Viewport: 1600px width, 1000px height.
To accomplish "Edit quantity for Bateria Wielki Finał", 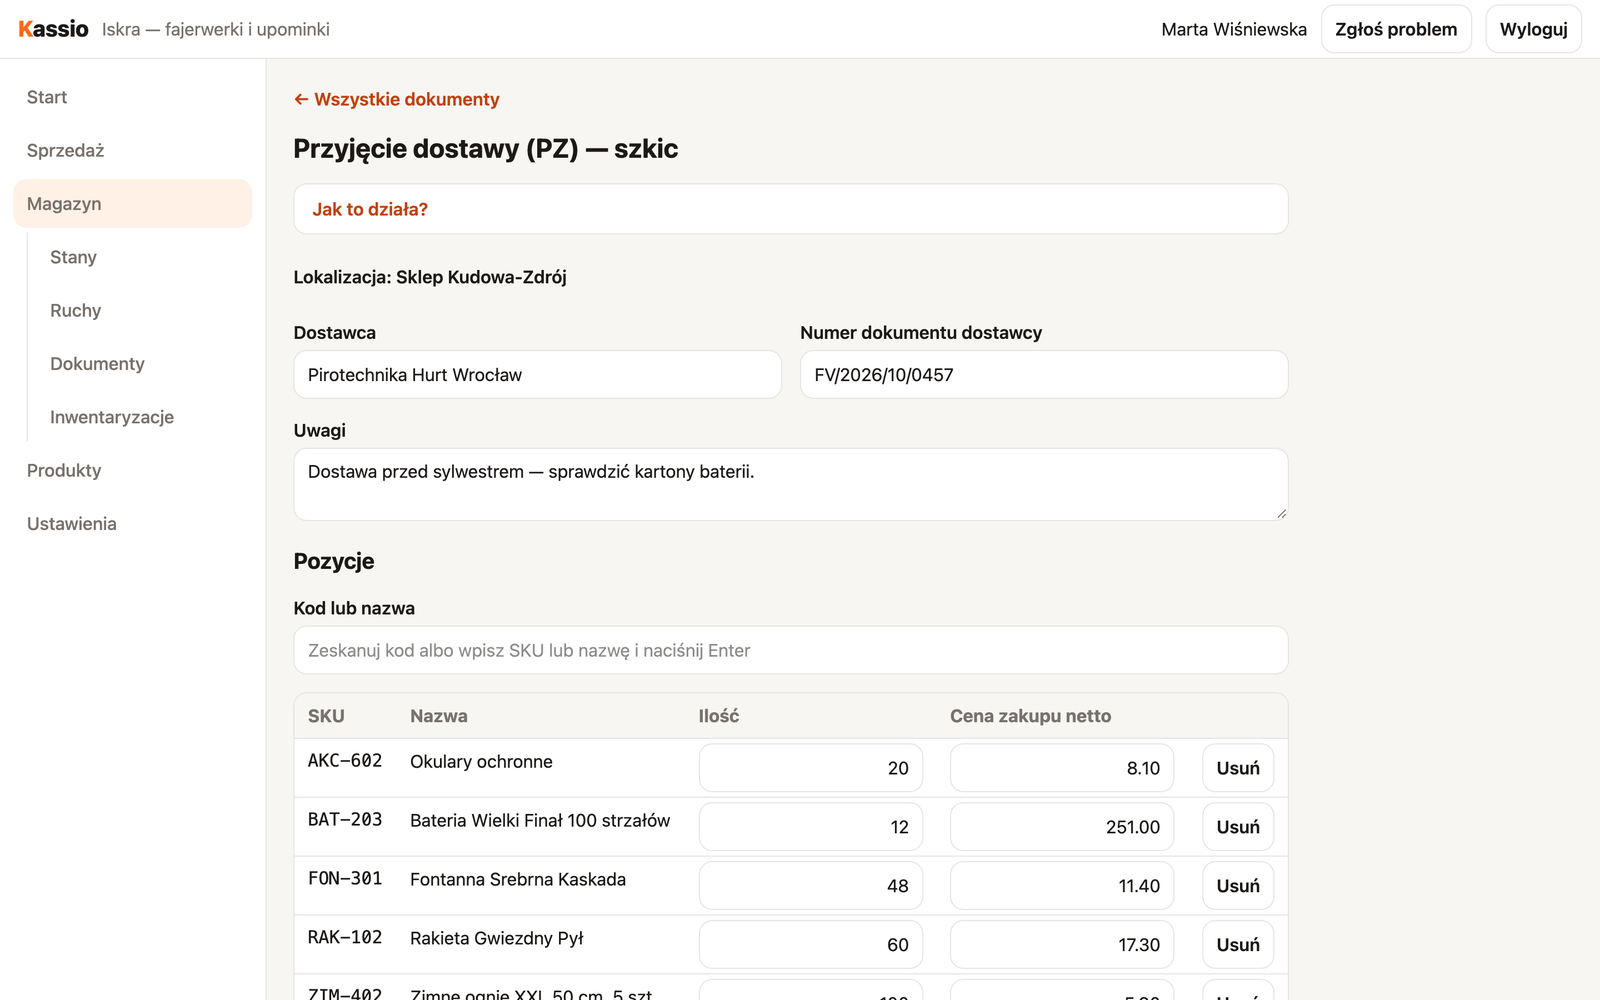I will coord(810,827).
